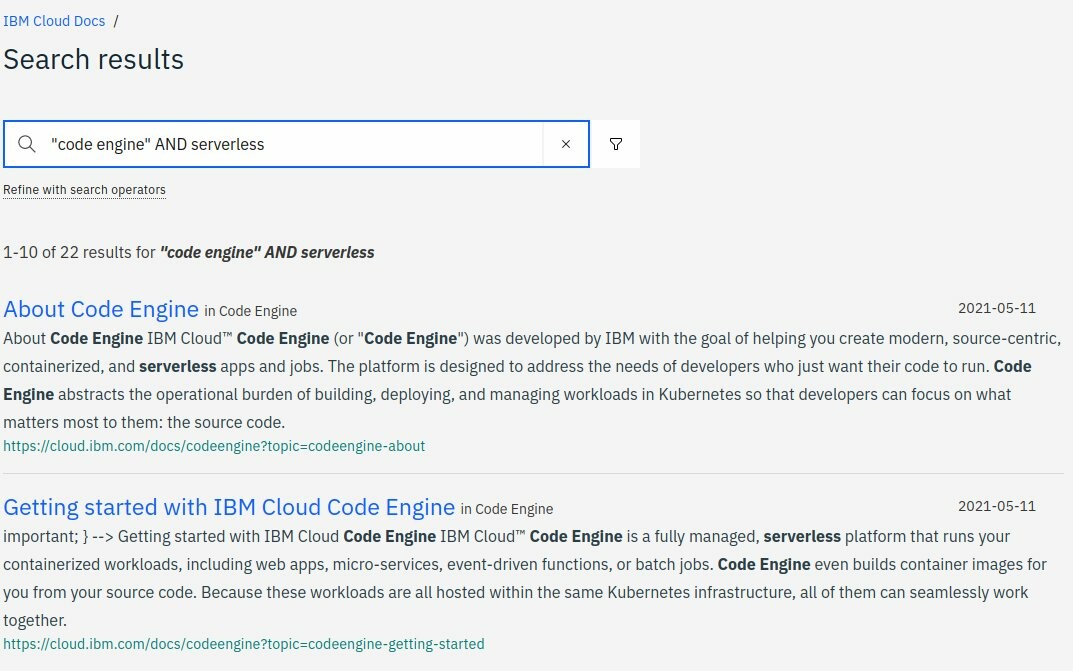Viewport: 1073px width, 671px height.
Task: Click "in Code Engine" beside Getting started title
Action: (507, 509)
